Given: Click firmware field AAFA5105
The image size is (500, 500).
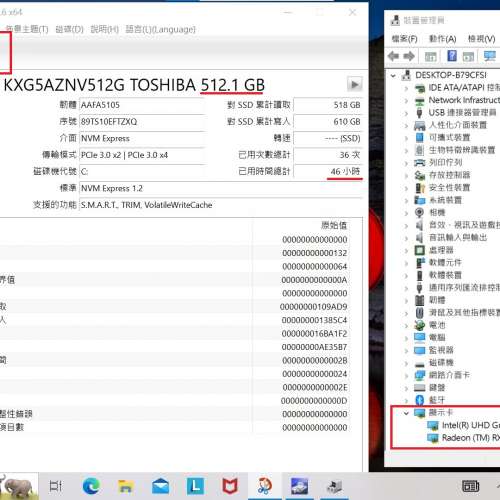Looking at the screenshot, I should pyautogui.click(x=142, y=105).
